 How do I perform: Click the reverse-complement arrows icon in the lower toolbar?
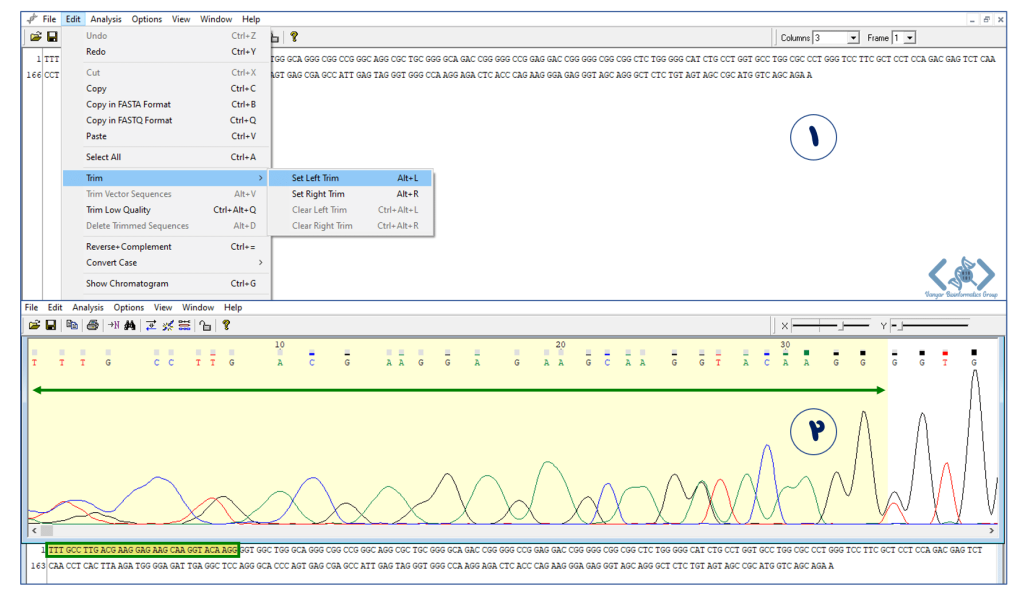(x=151, y=325)
